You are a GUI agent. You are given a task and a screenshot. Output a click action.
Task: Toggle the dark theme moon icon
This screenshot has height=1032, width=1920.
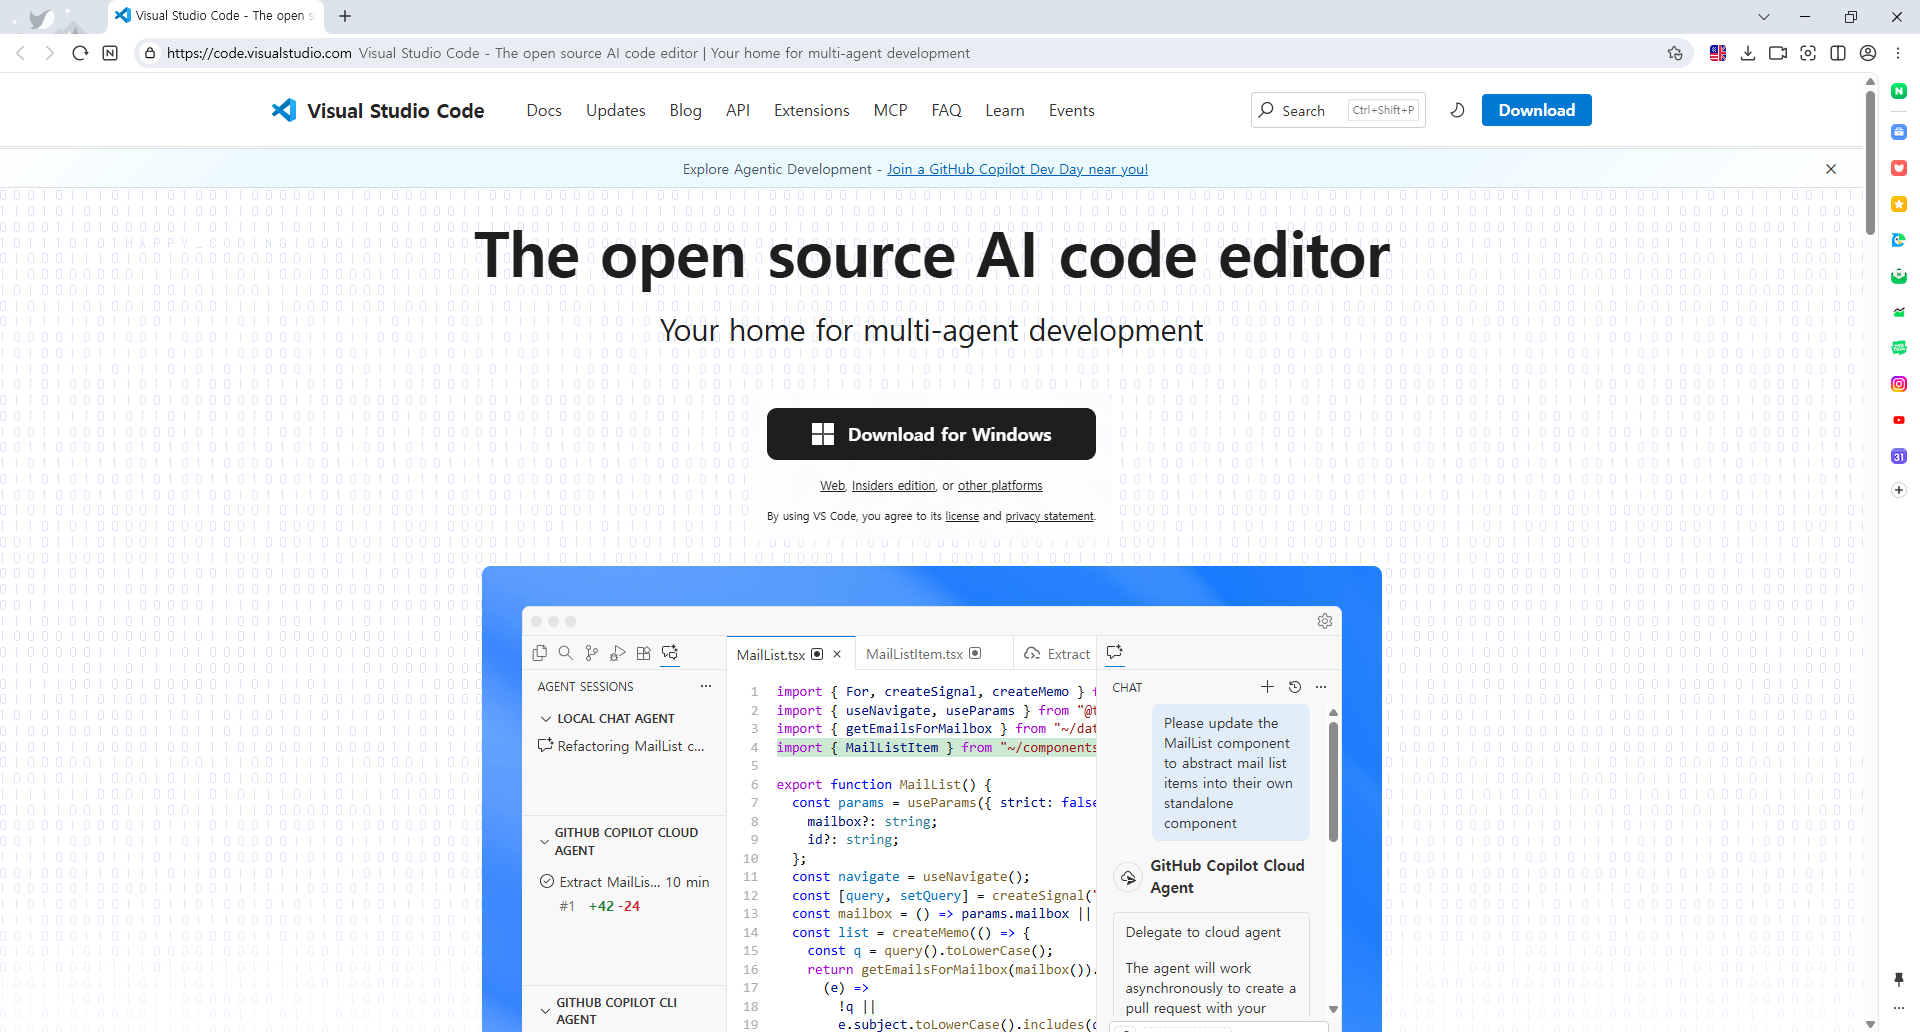point(1457,110)
